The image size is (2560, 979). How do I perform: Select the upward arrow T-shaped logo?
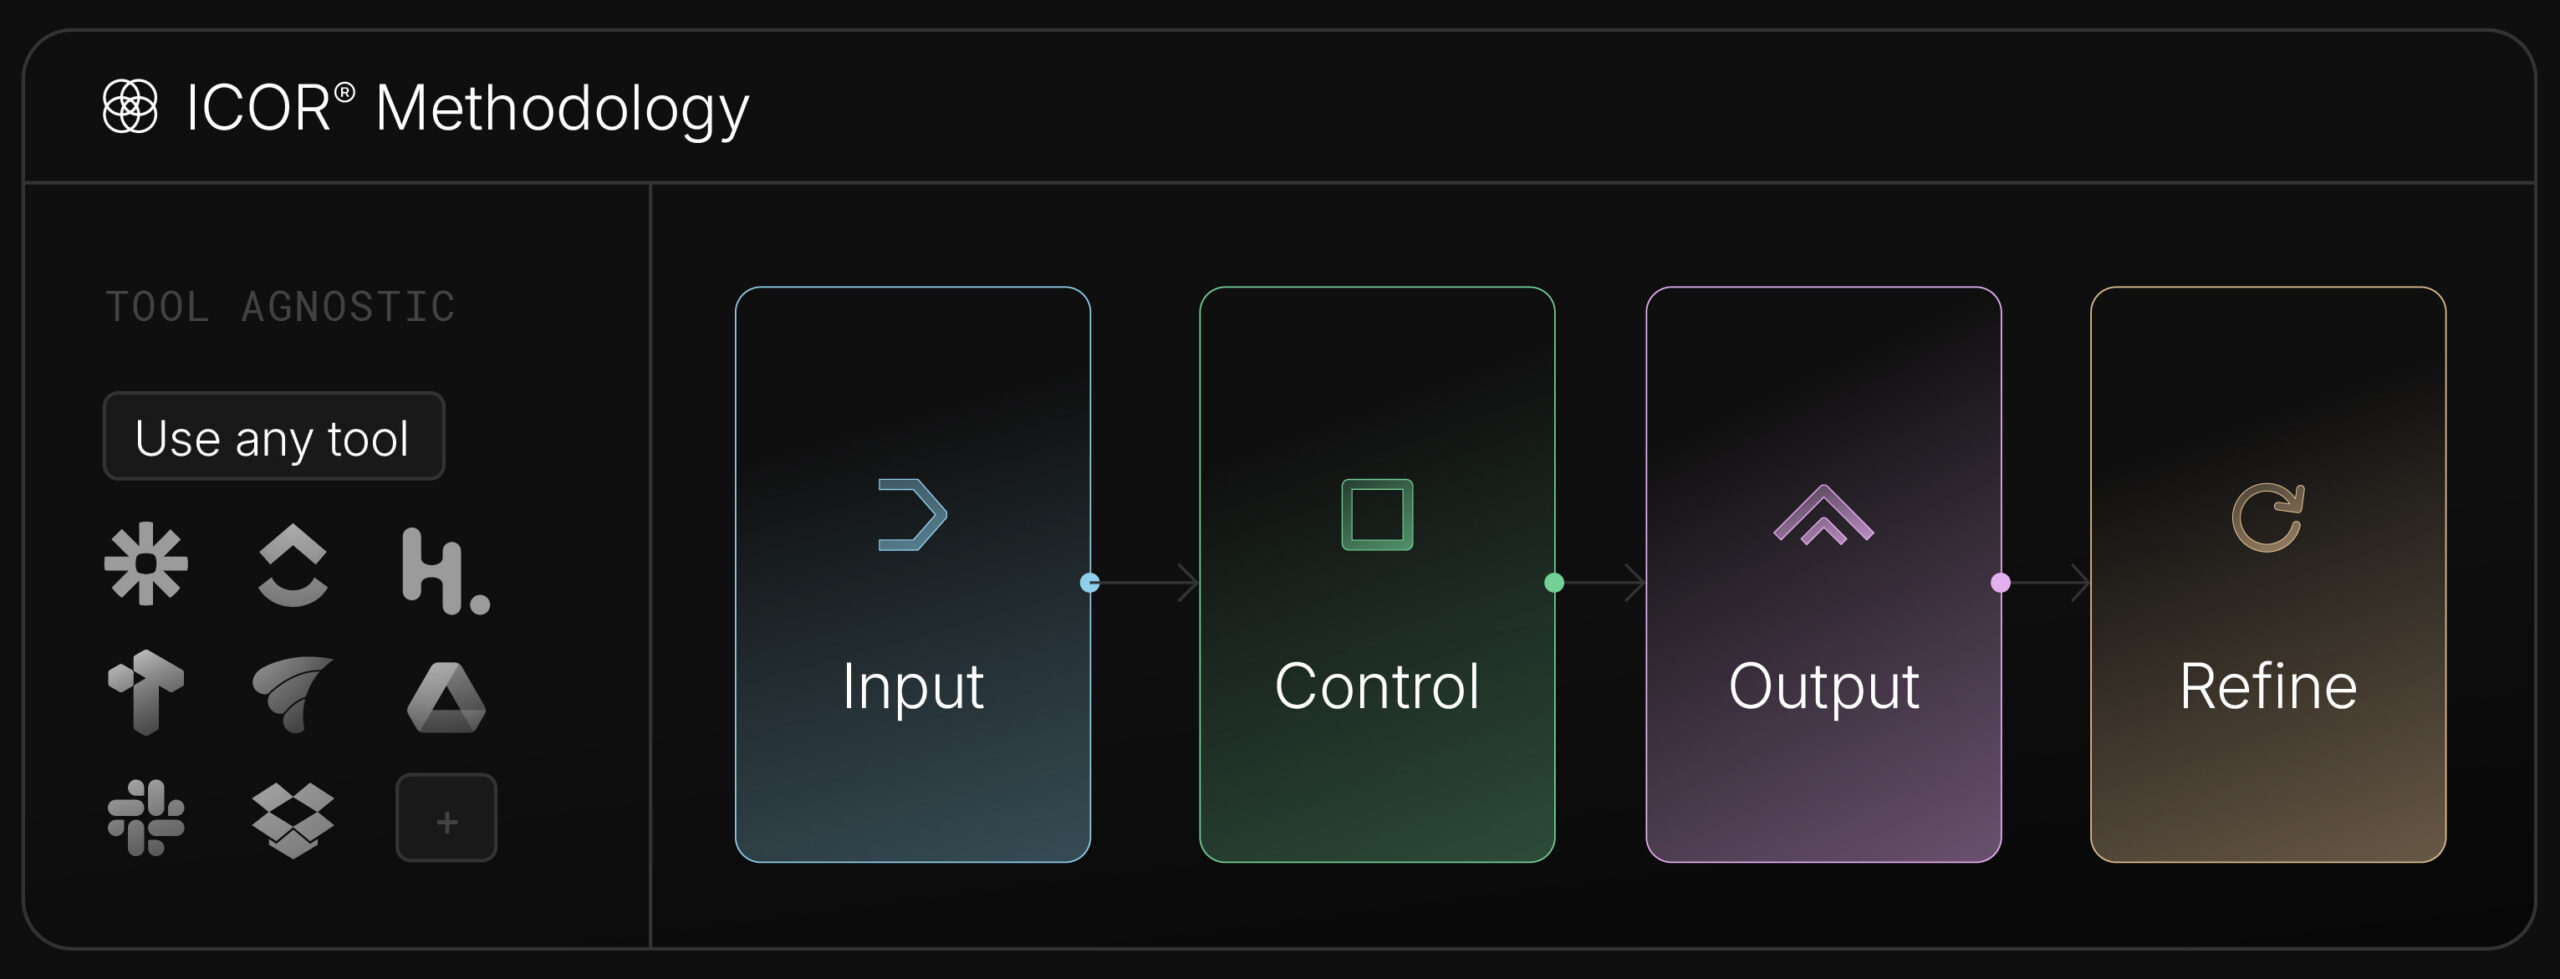(146, 692)
